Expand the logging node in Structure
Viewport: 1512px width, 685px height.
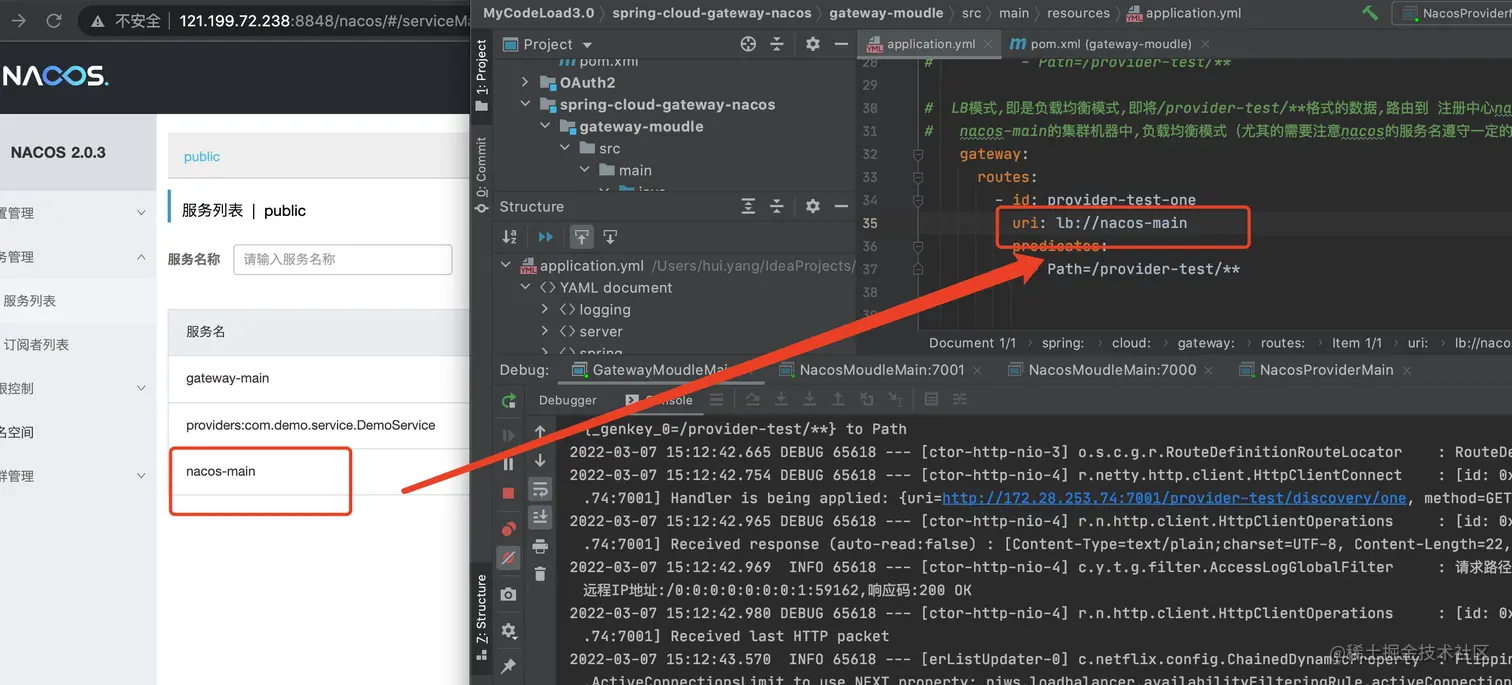coord(545,310)
